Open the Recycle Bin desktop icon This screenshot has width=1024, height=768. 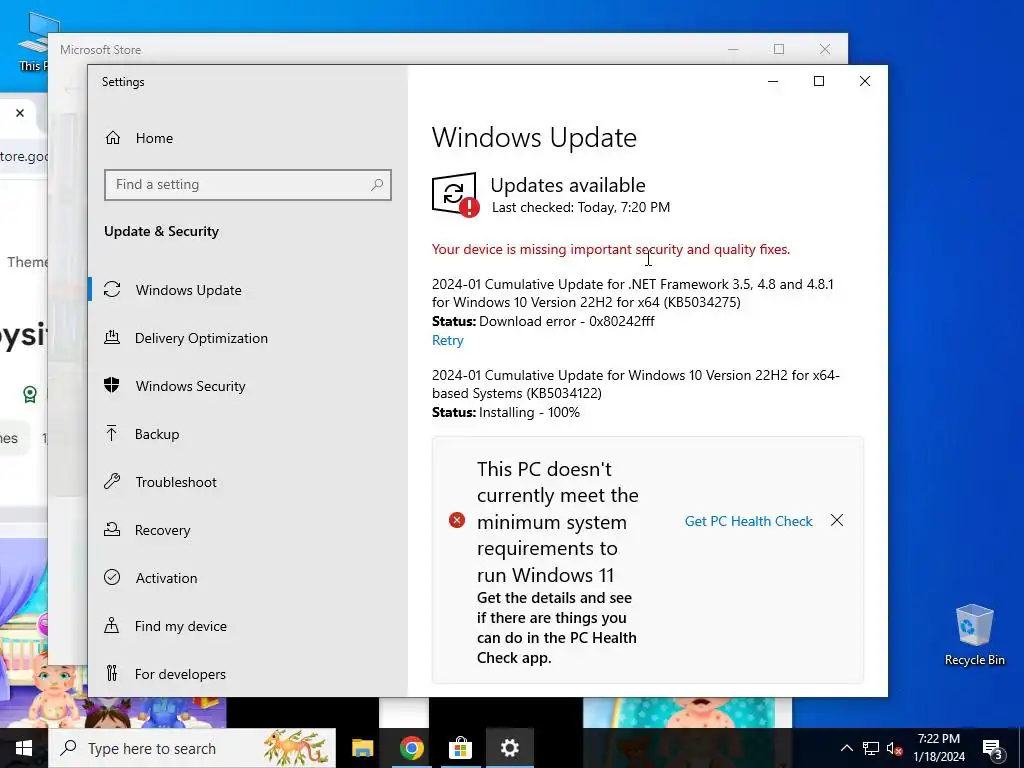(974, 635)
